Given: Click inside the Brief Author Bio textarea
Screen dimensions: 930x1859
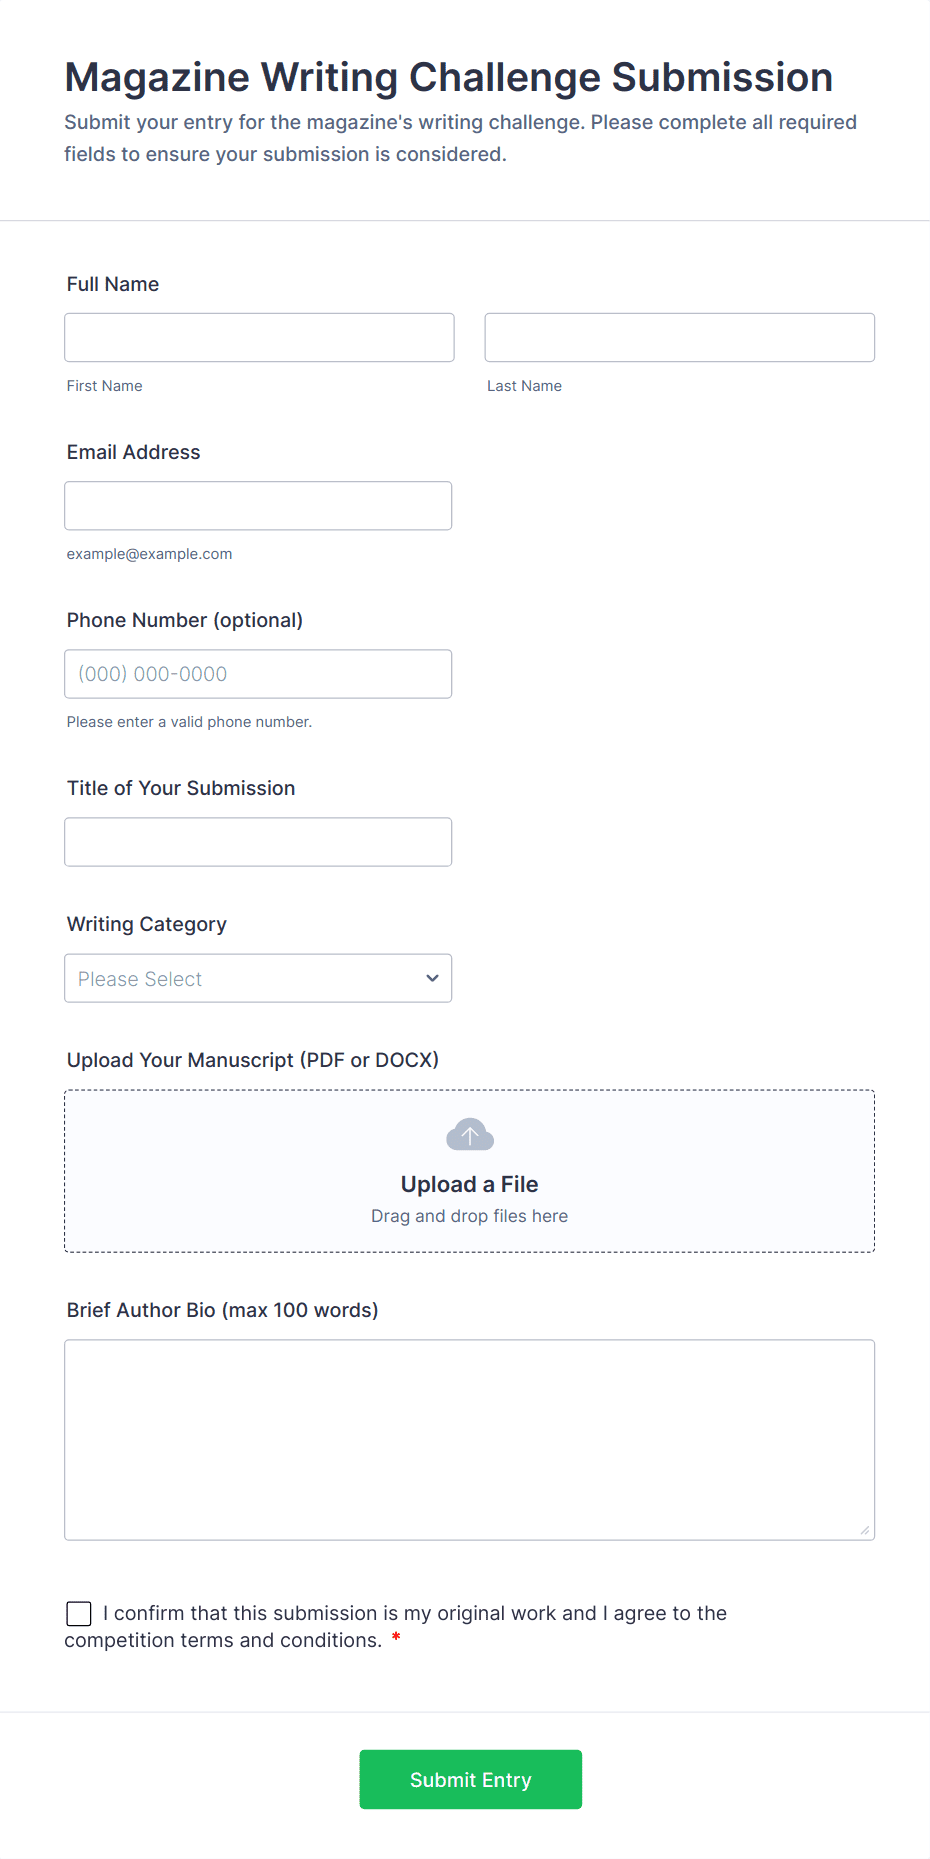Looking at the screenshot, I should 469,1440.
